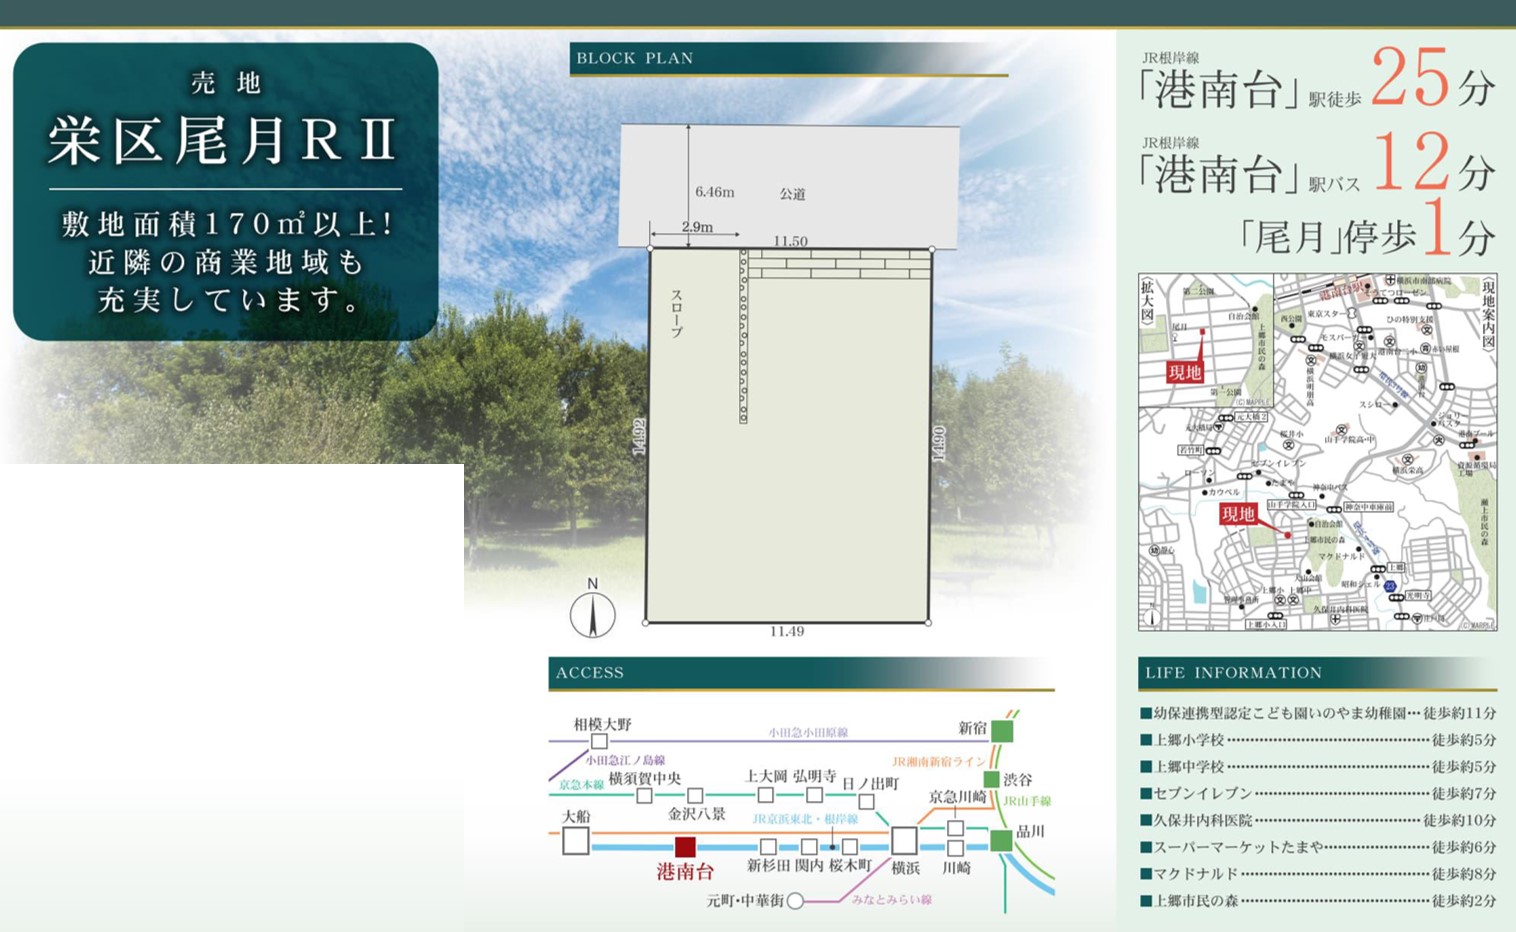The image size is (1516, 932).
Task: Select the green 新宿 station square
Action: tap(1001, 731)
